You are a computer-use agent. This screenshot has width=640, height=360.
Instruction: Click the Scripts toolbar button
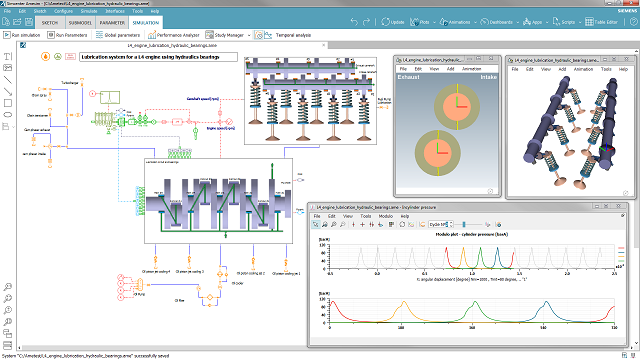[564, 22]
